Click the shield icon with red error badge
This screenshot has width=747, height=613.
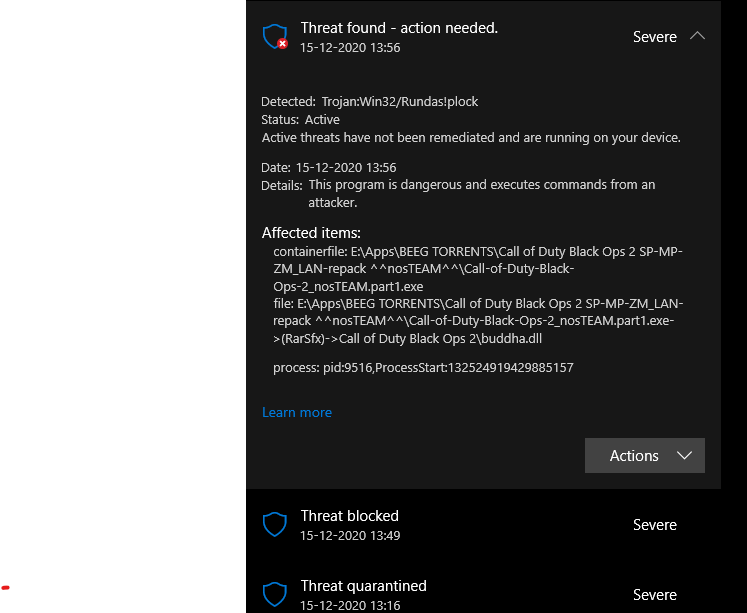[x=275, y=37]
